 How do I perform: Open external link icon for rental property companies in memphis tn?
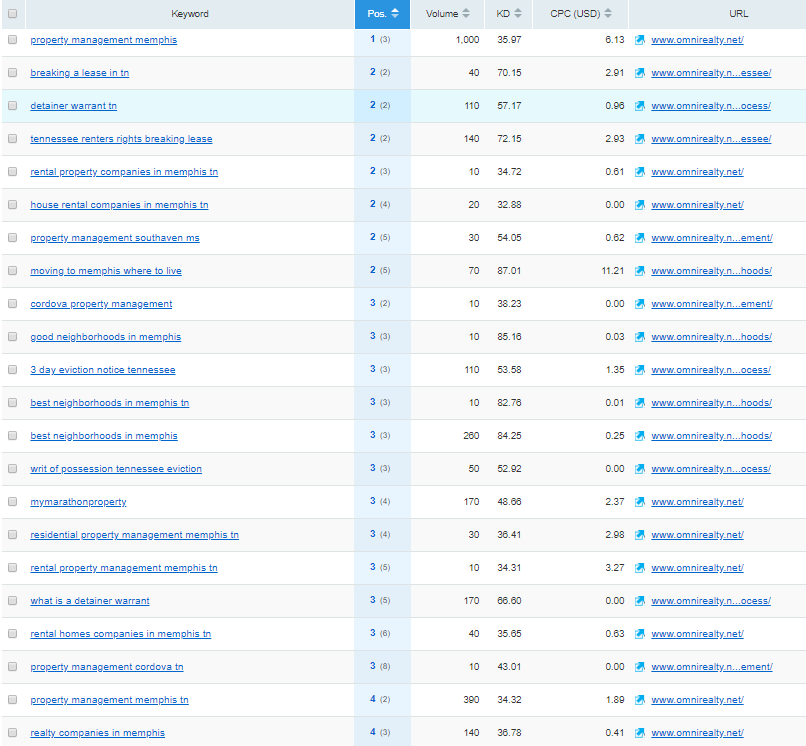pyautogui.click(x=639, y=172)
